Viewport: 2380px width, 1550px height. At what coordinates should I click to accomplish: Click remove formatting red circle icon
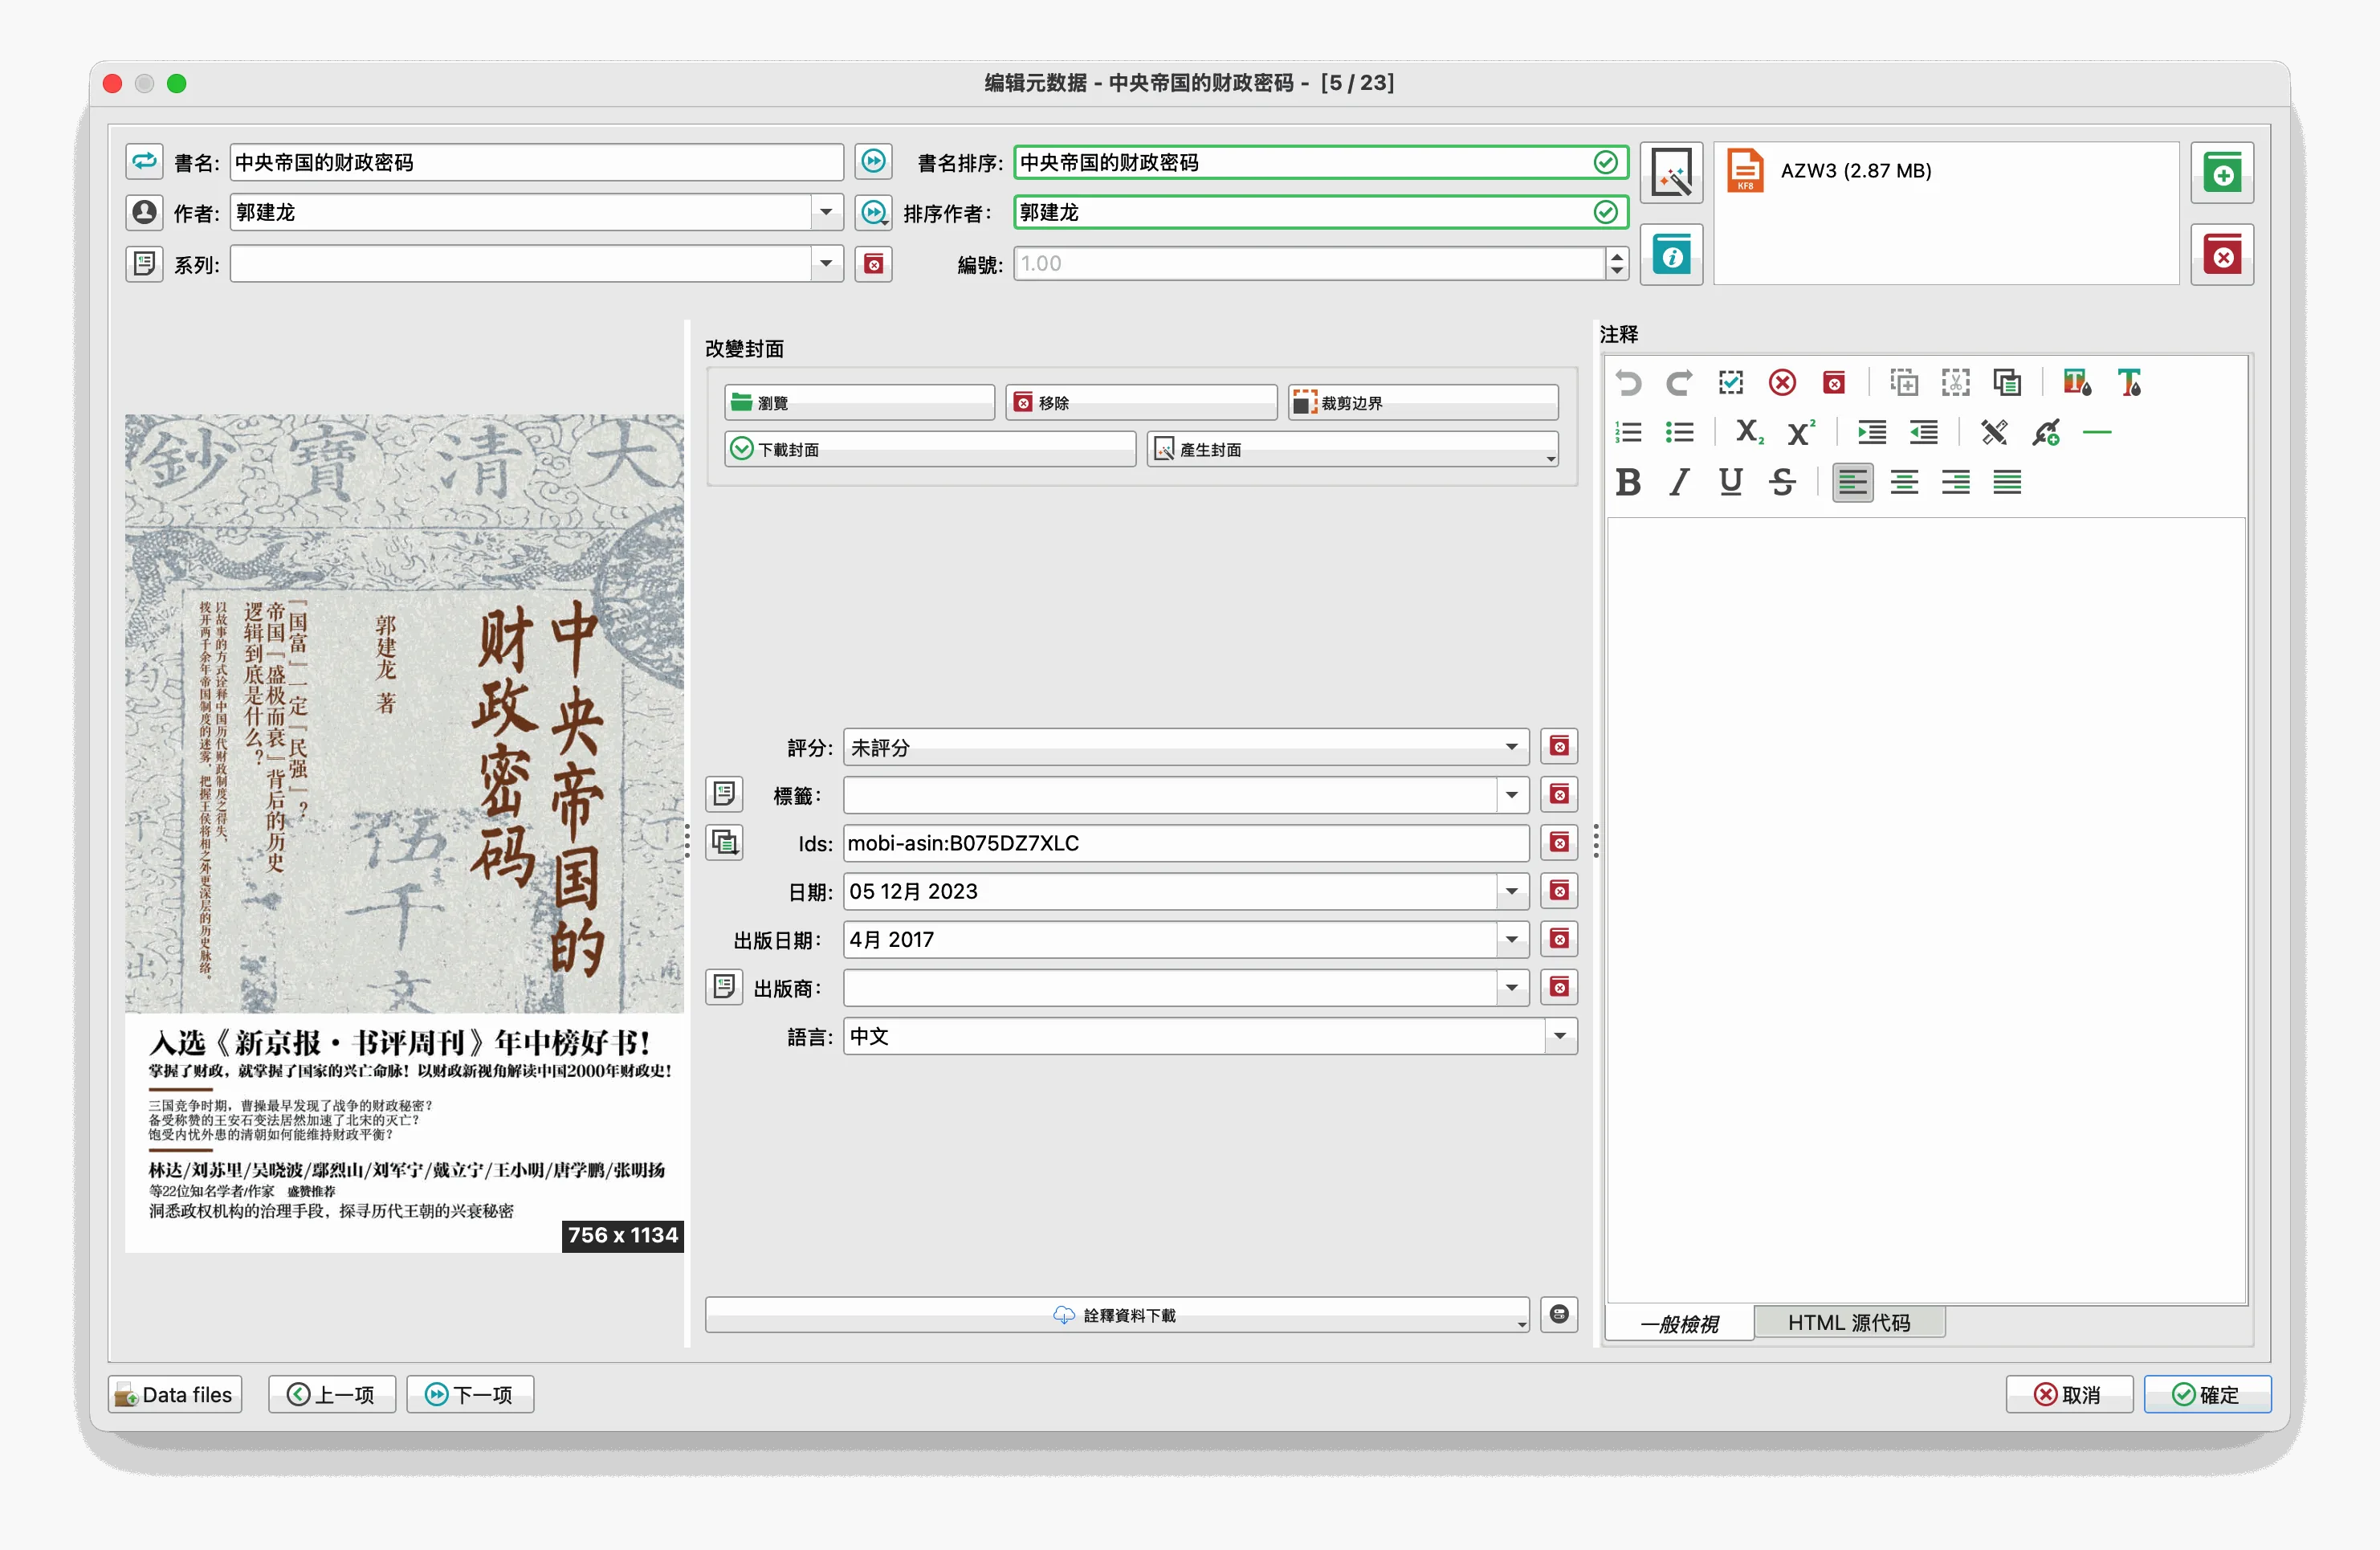[x=1782, y=383]
